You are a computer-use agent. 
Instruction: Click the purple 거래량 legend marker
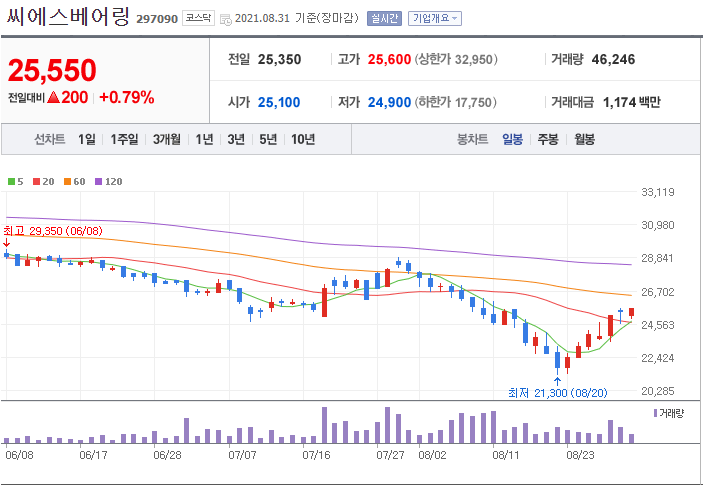pyautogui.click(x=655, y=413)
